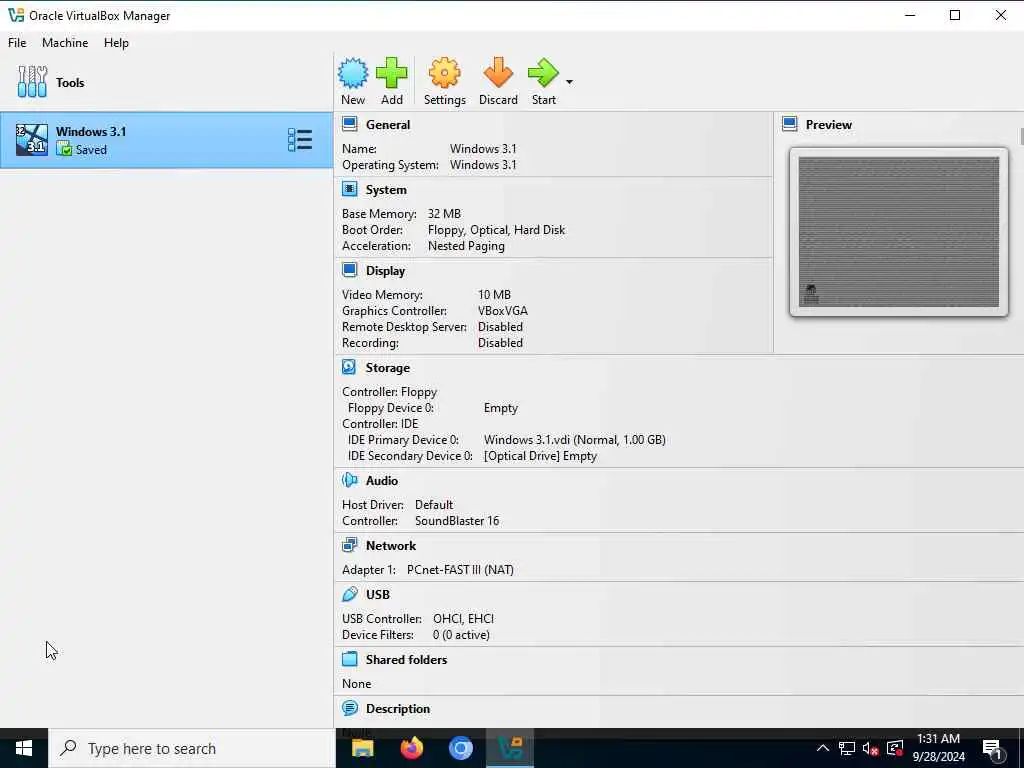The width and height of the screenshot is (1024, 768).
Task: Open File Explorer from the taskbar
Action: click(362, 748)
